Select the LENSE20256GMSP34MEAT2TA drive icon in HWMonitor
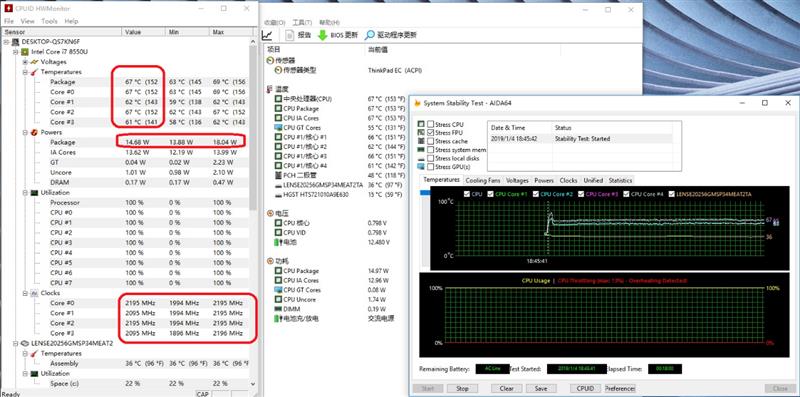 tap(25, 343)
